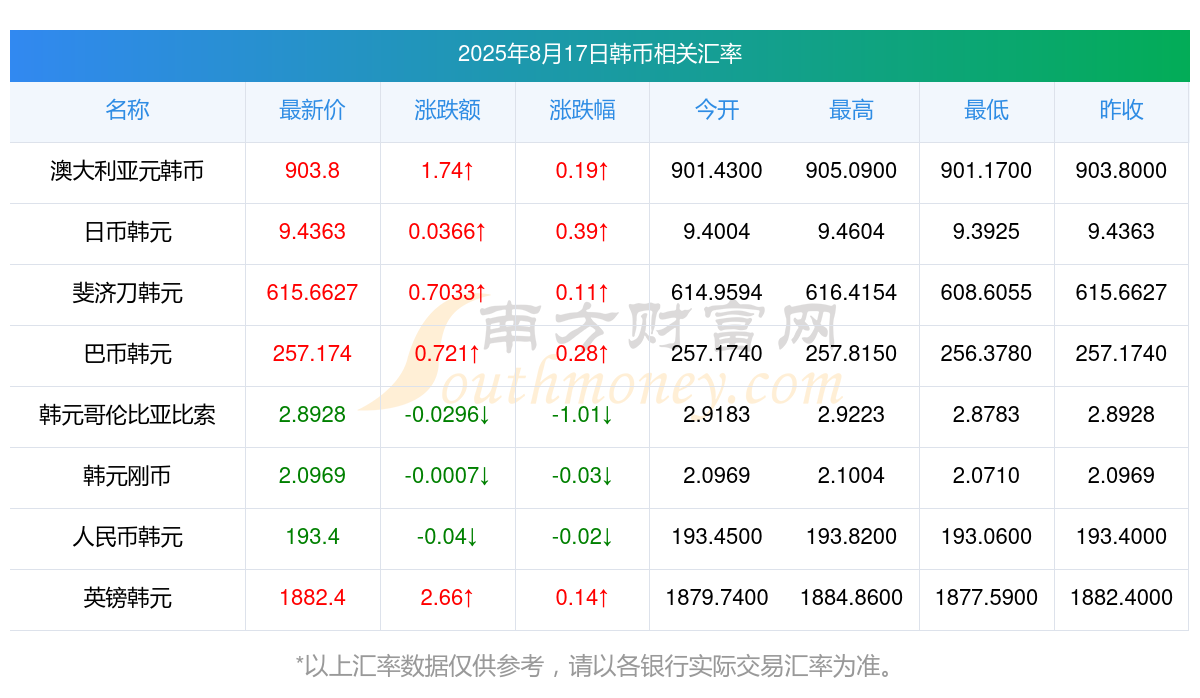Viewport: 1200px width, 698px height.
Task: Click opening value 901.4300
Action: [717, 171]
